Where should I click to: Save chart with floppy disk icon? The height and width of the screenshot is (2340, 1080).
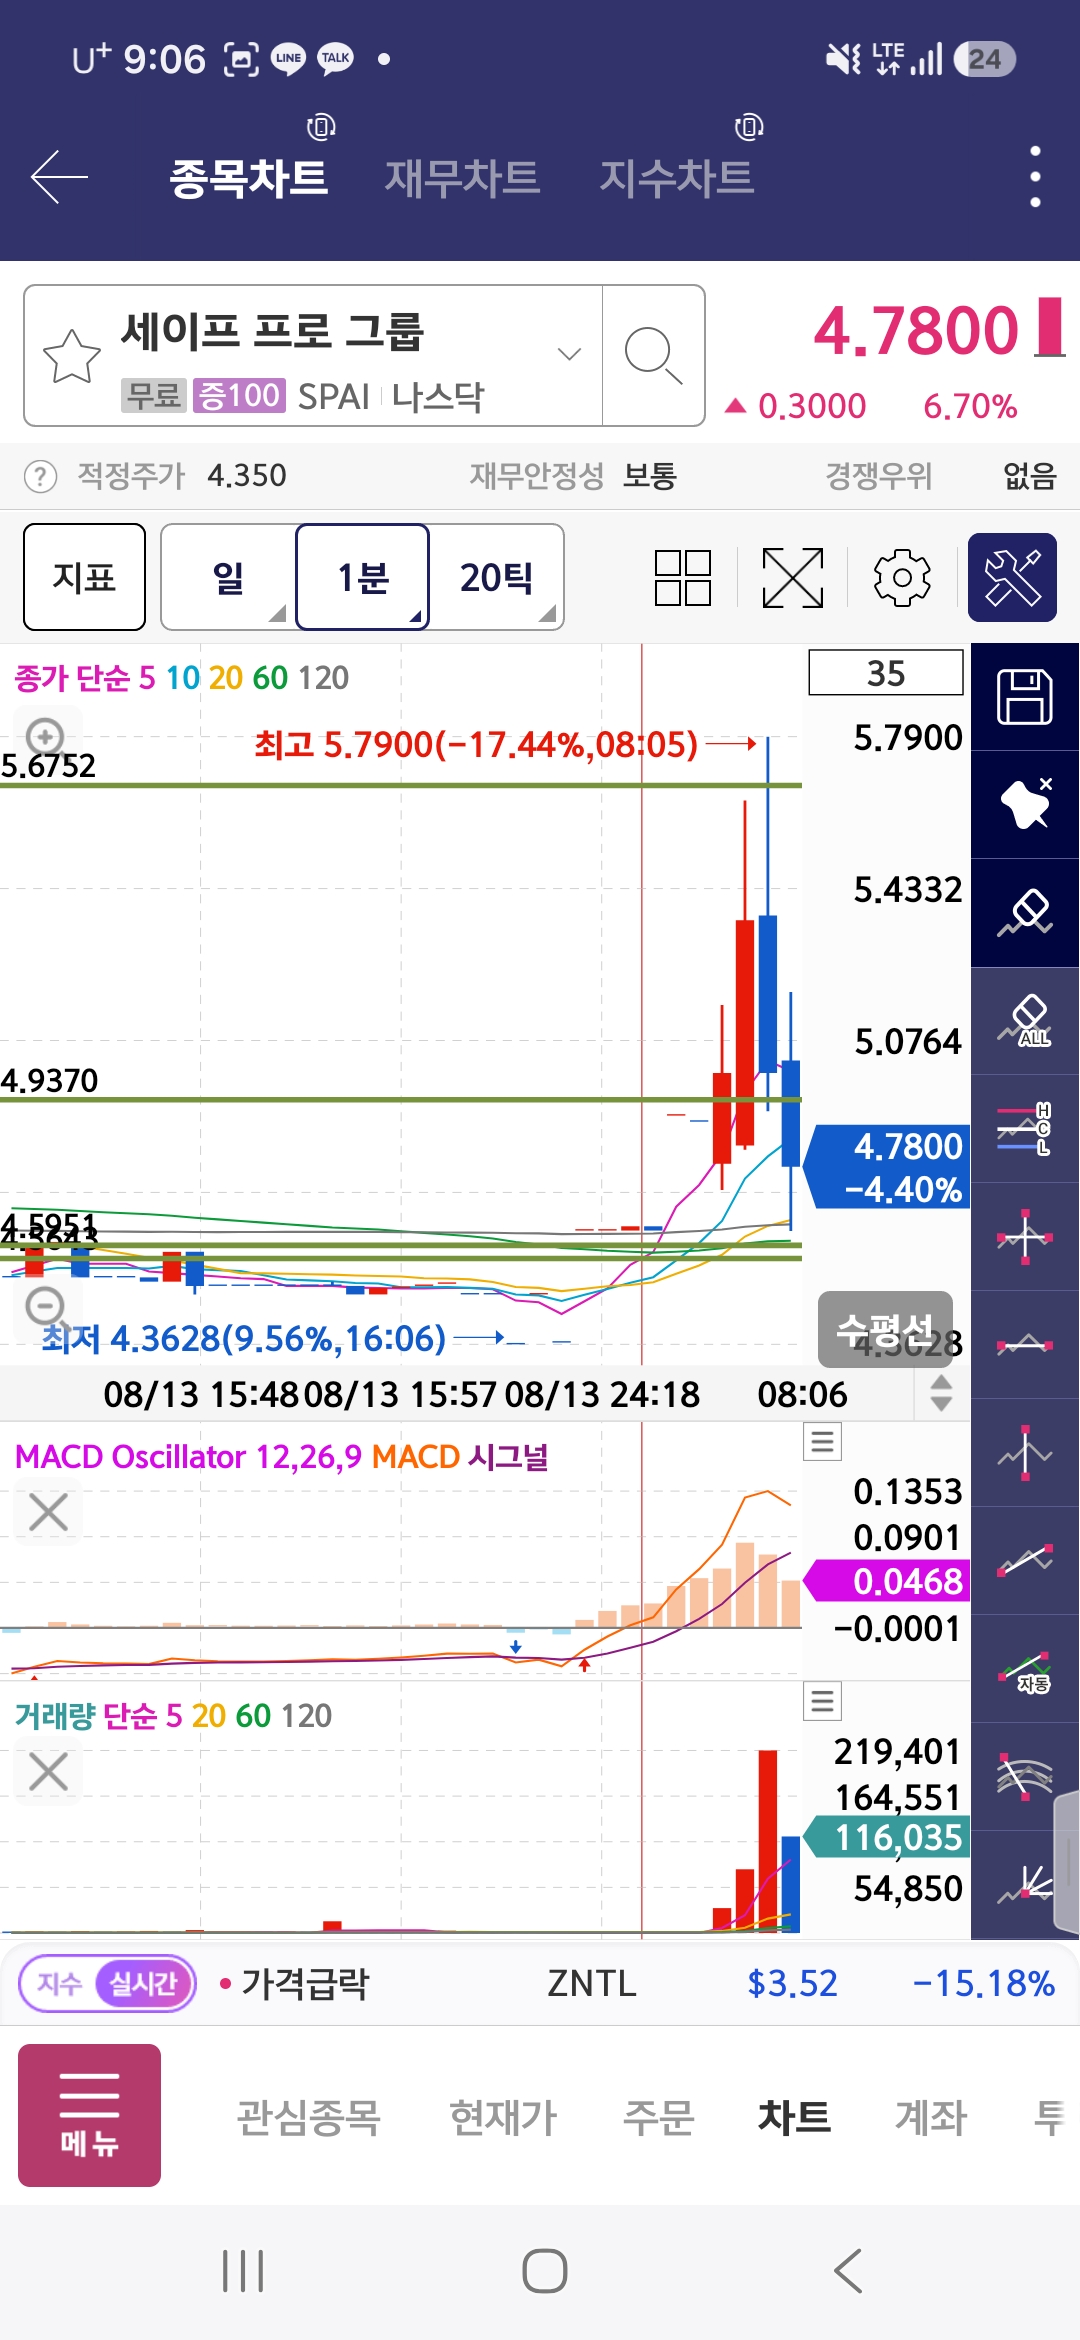coord(1025,697)
